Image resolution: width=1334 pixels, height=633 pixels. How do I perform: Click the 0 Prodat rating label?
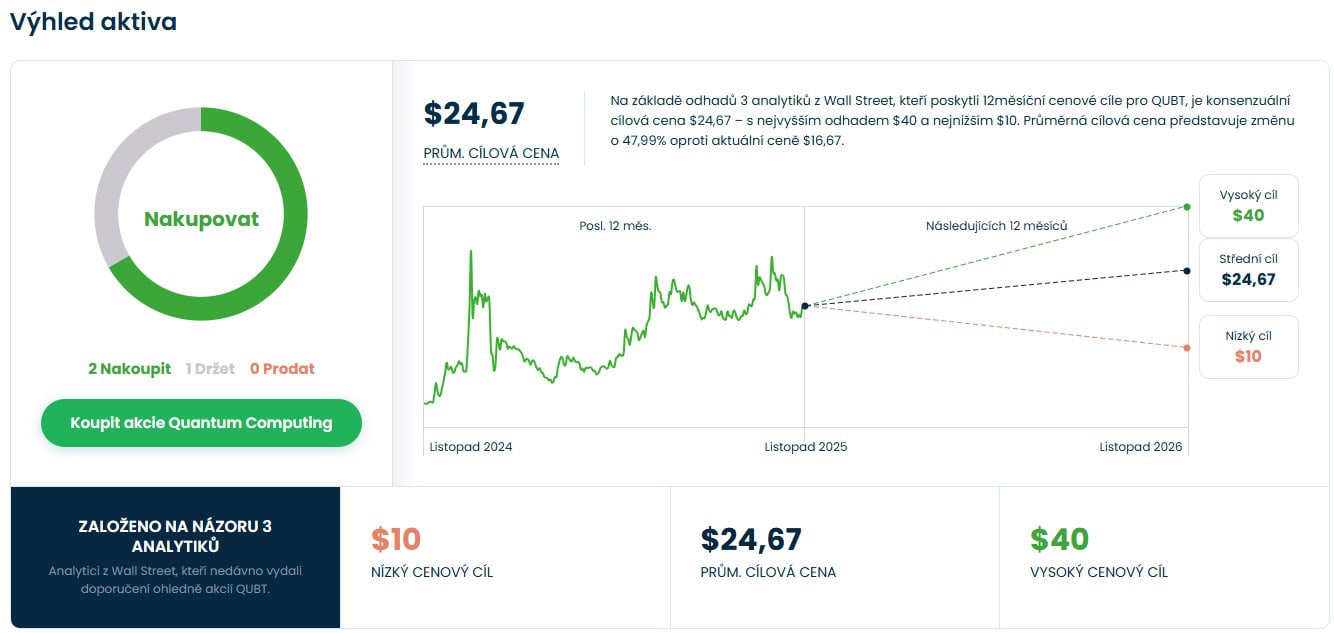(282, 369)
